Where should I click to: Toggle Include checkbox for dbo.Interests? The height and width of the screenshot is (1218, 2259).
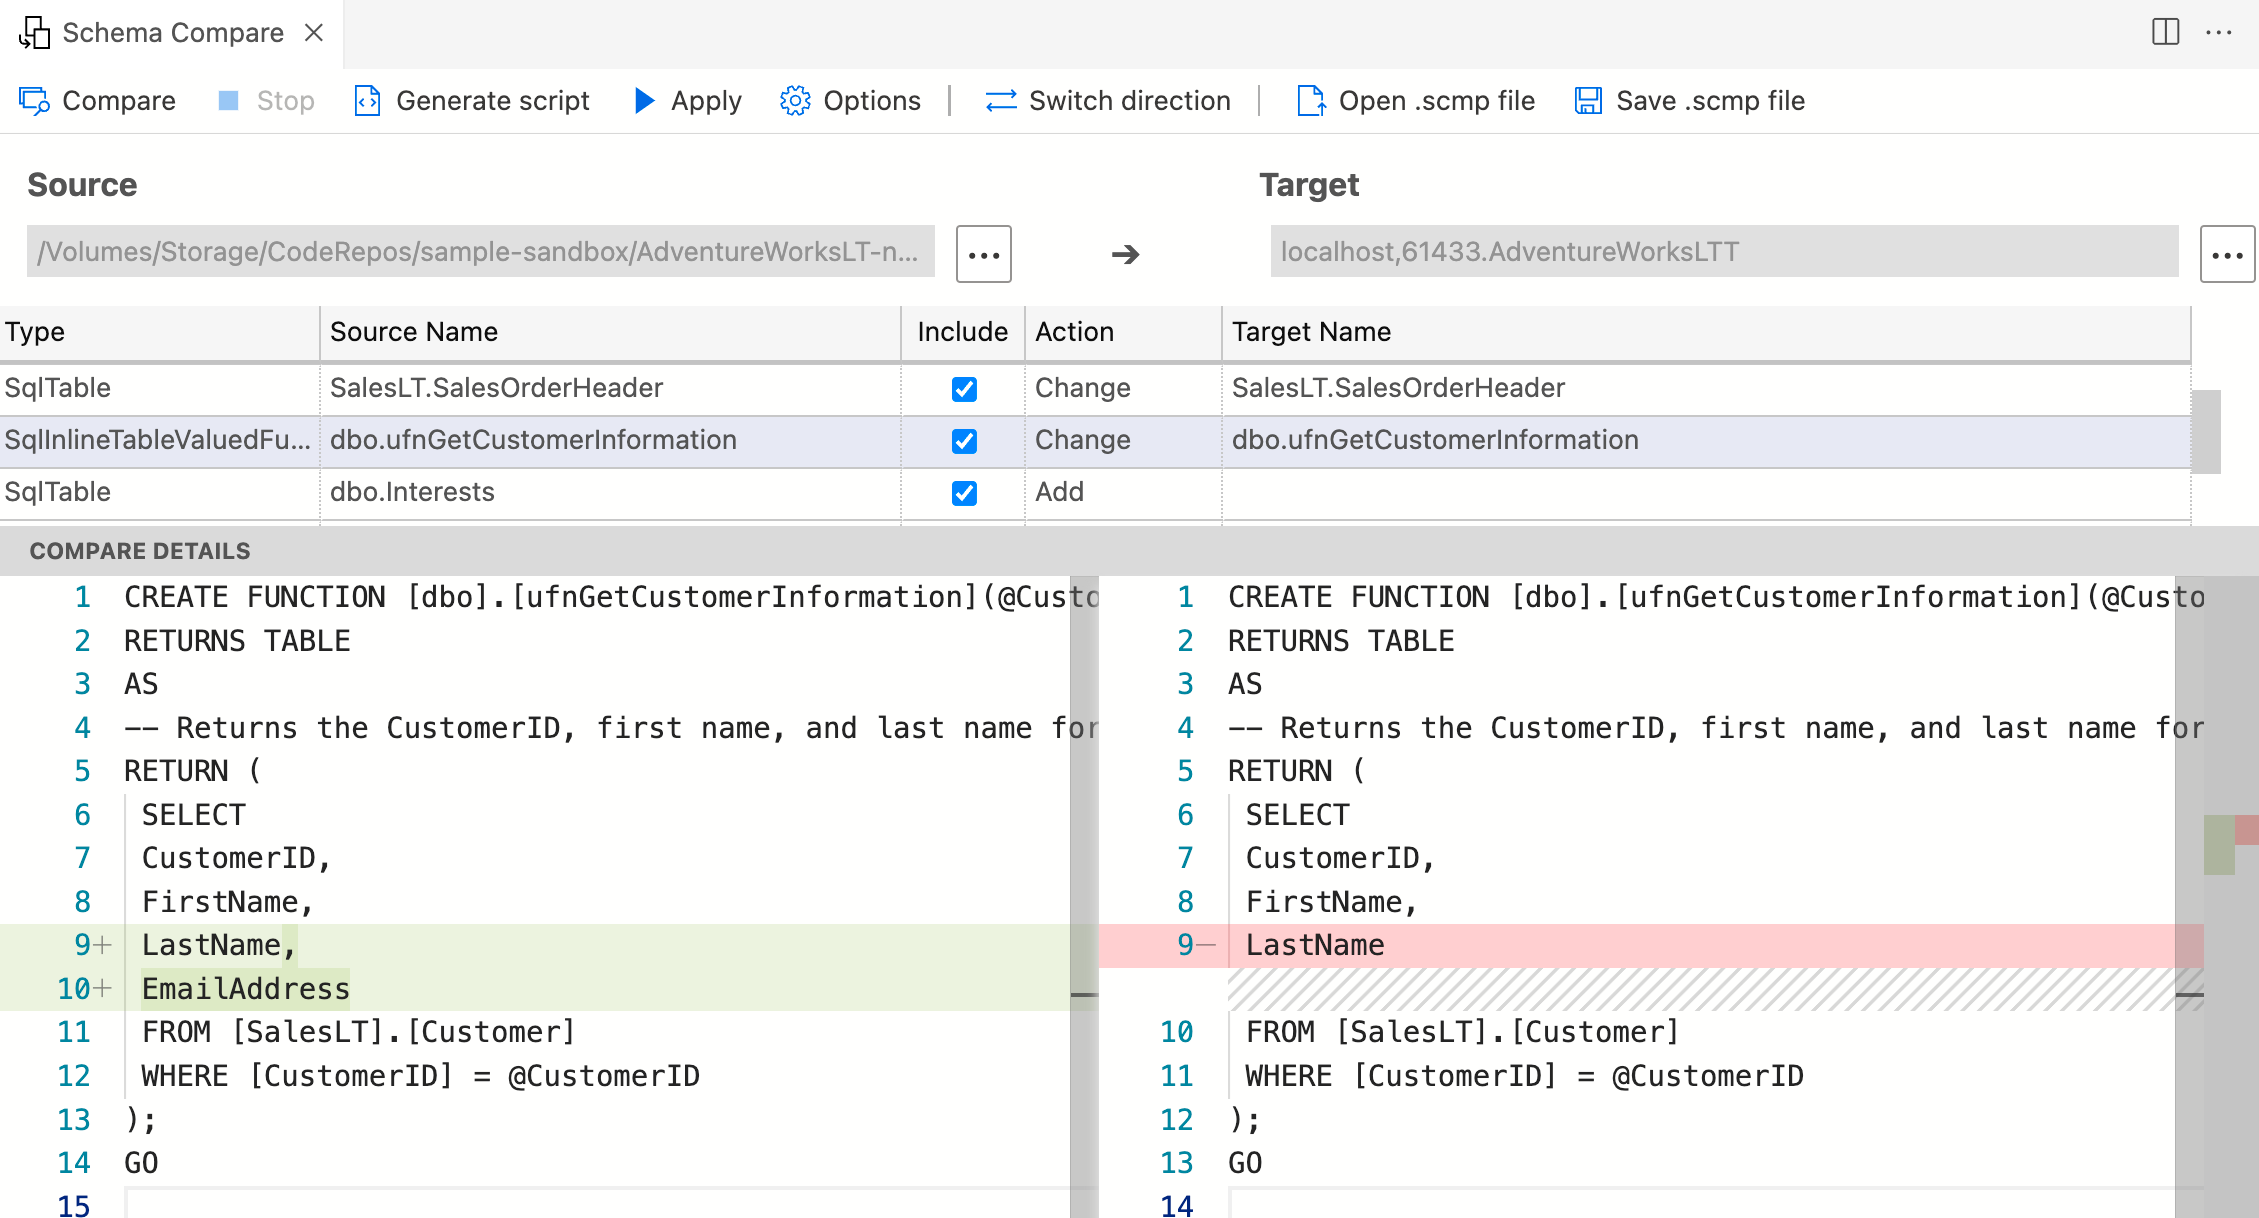tap(964, 490)
